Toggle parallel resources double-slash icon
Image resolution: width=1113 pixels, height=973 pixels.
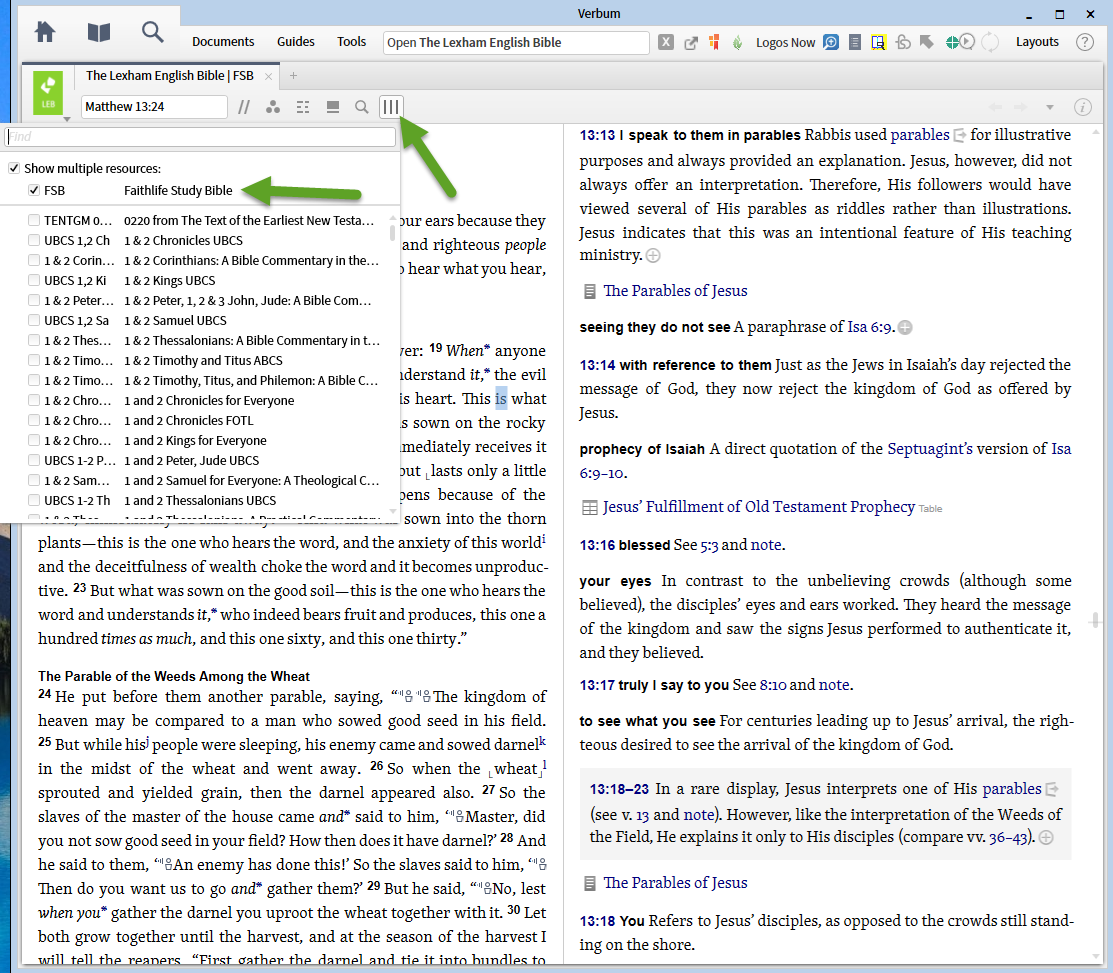[243, 107]
